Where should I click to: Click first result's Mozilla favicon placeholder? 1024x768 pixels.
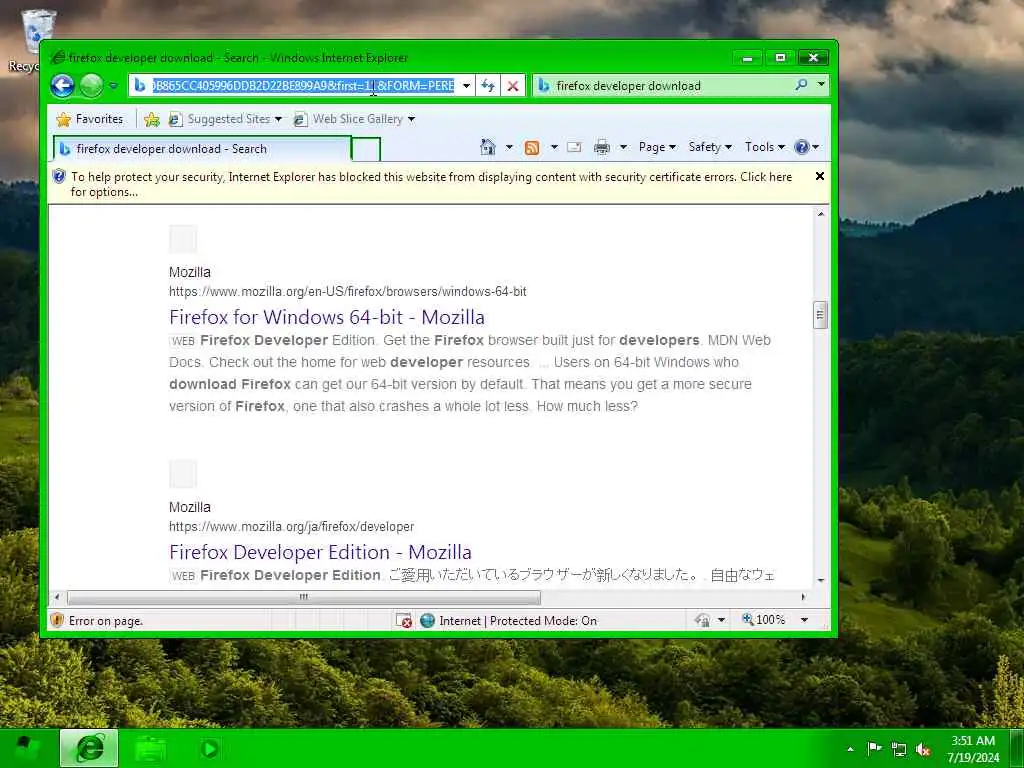[183, 239]
